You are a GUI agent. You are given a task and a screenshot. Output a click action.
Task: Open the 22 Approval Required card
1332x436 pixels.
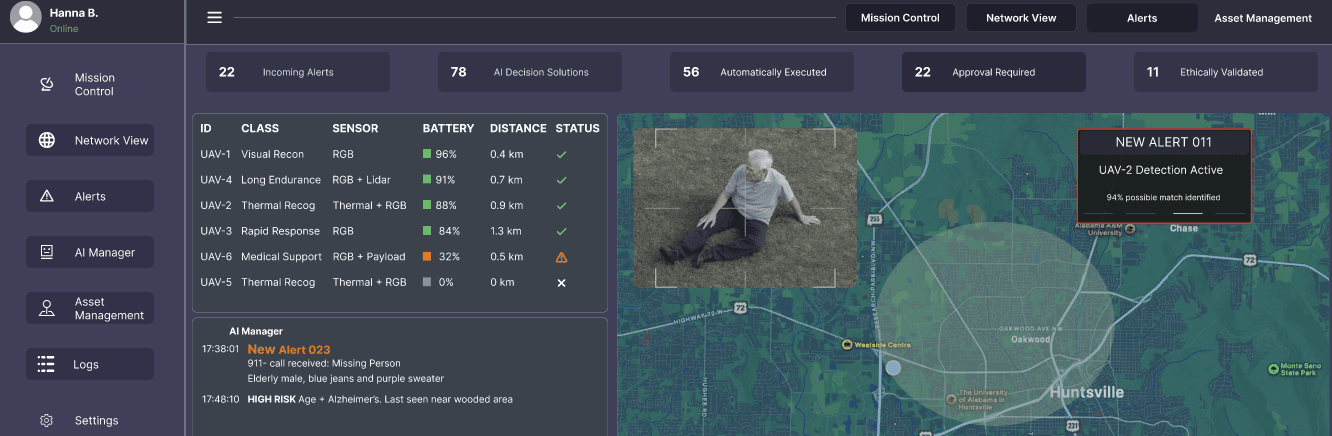click(x=994, y=72)
